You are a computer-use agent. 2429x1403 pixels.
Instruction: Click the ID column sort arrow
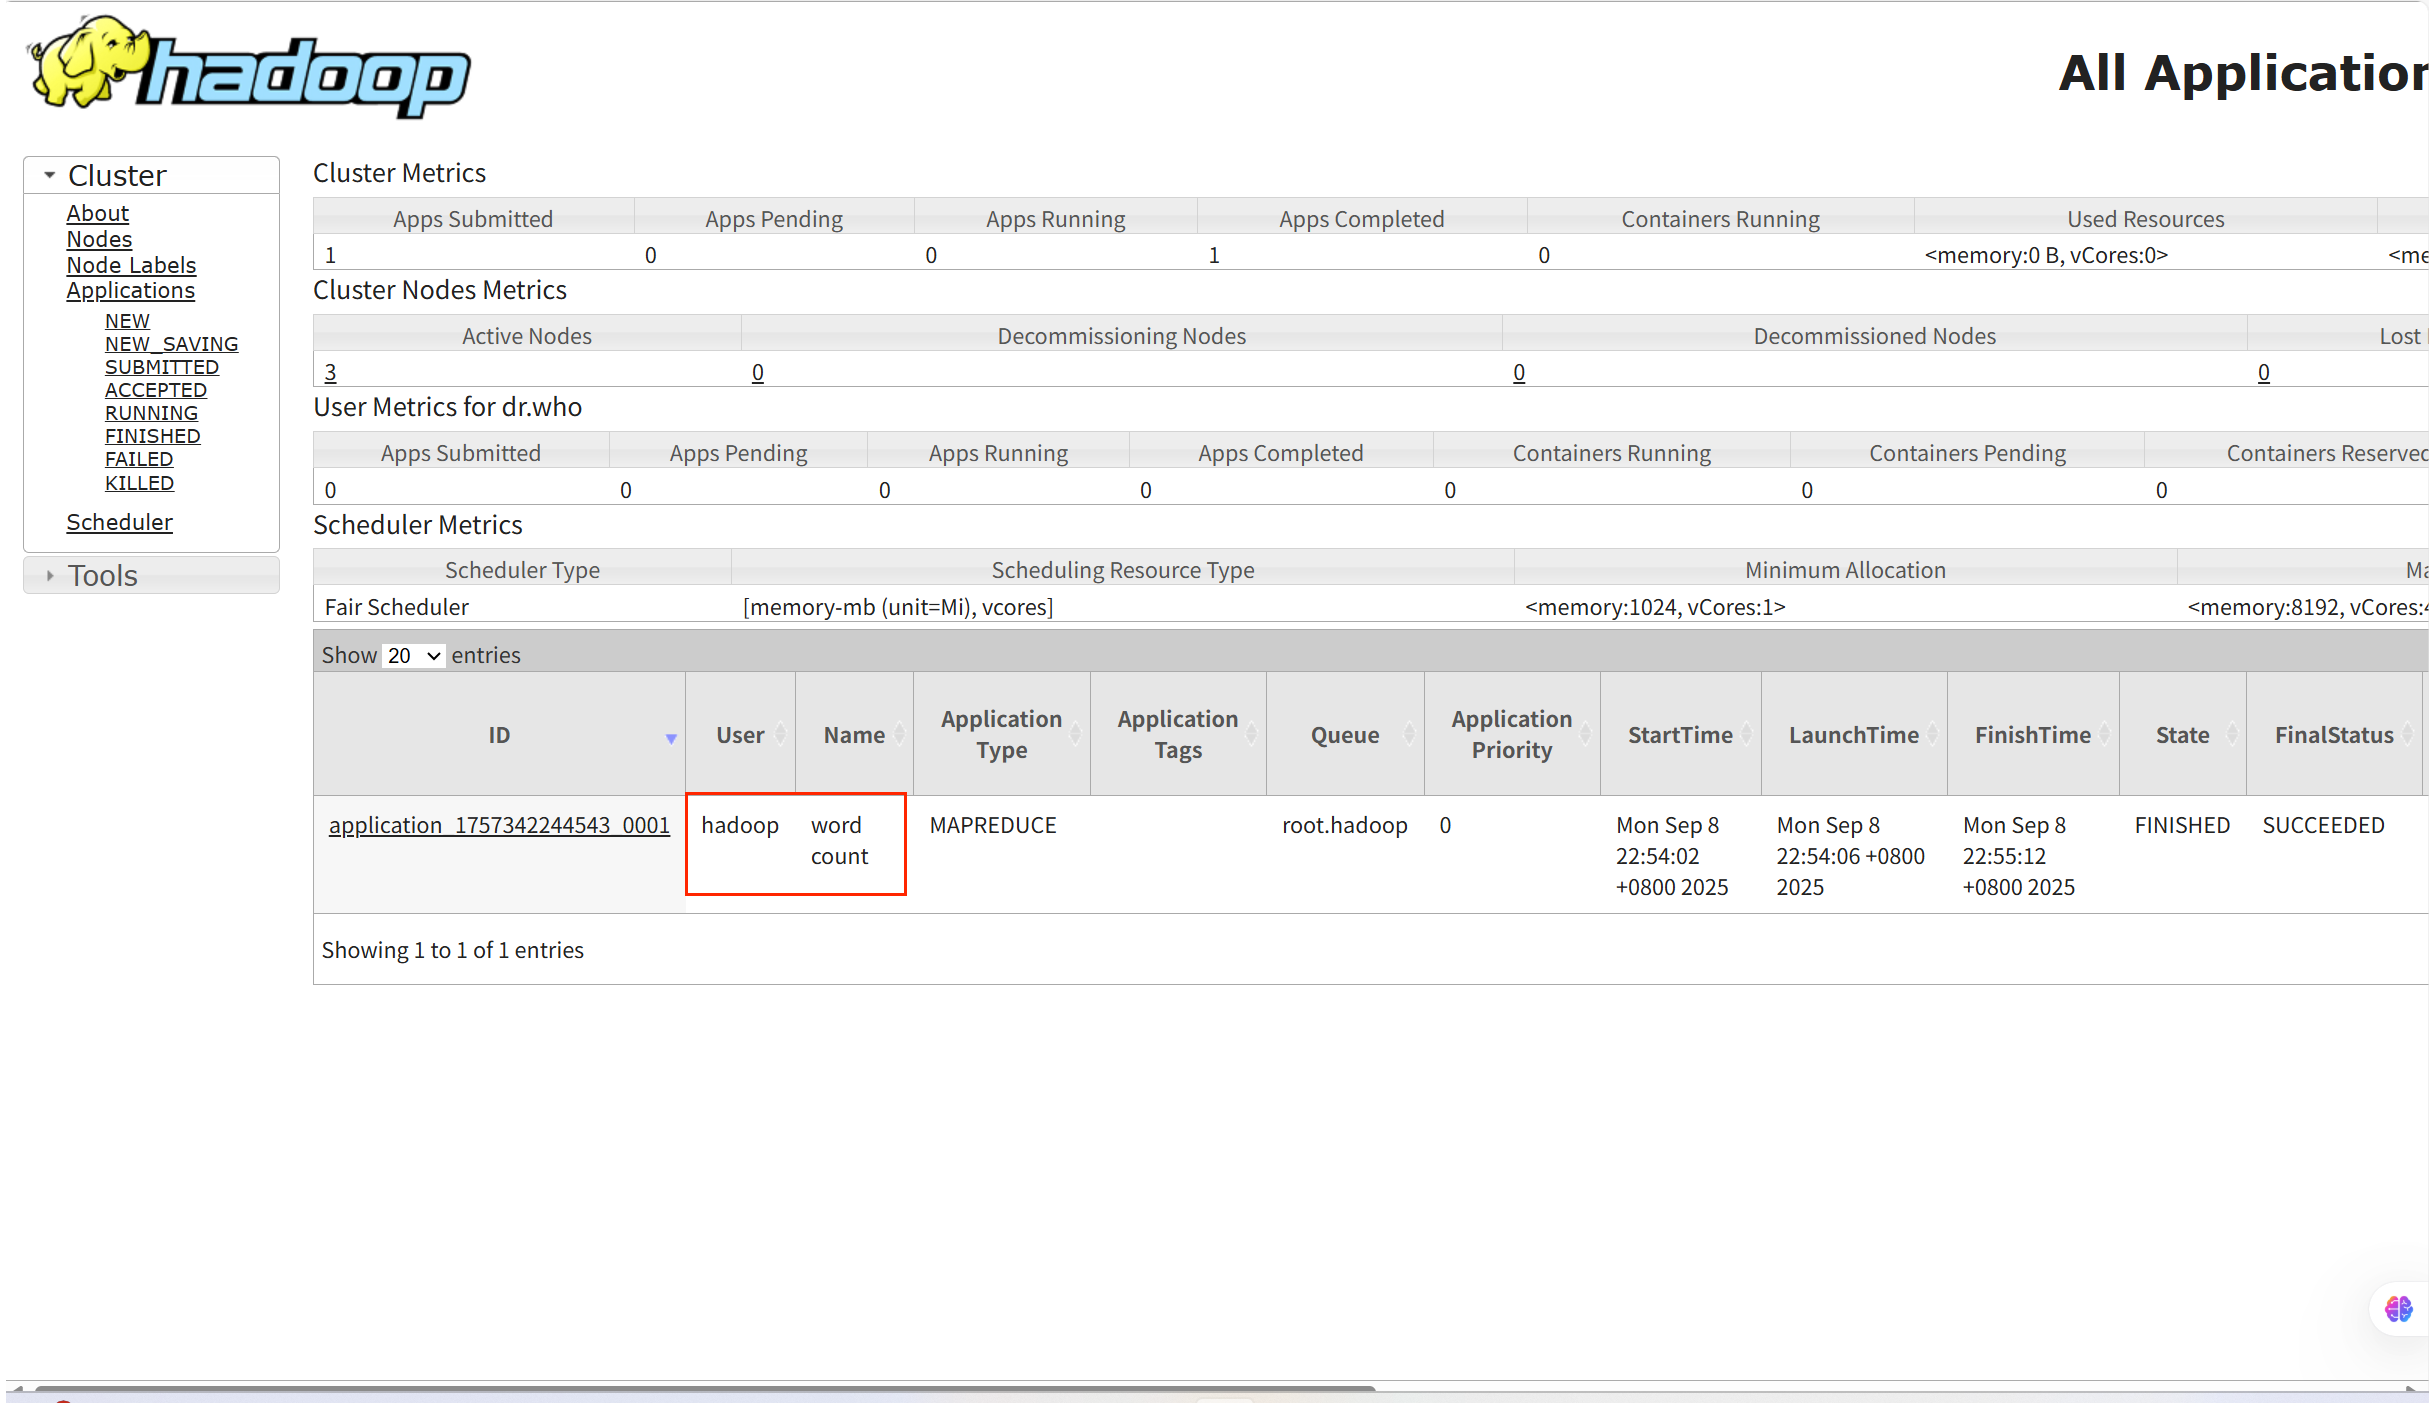coord(671,738)
